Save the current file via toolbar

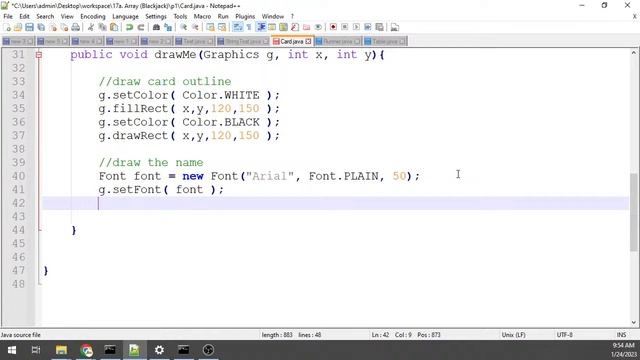(x=29, y=27)
